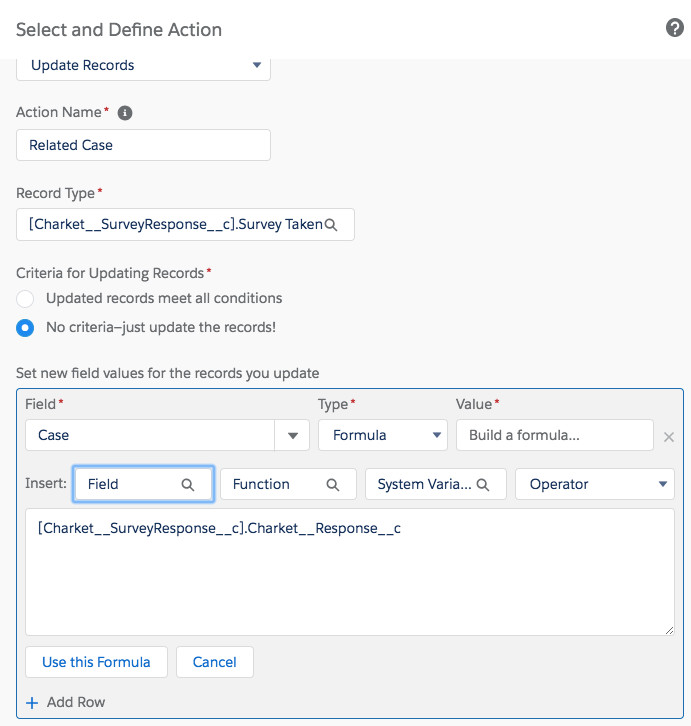Image resolution: width=691 pixels, height=726 pixels.
Task: Click the System Variable search icon
Action: [x=483, y=484]
